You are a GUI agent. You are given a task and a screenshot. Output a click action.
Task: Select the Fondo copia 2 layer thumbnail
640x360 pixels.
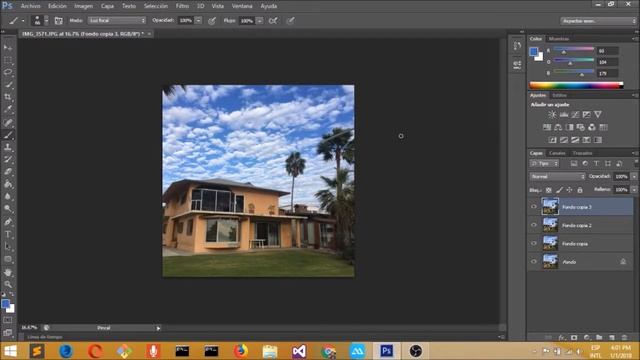pos(550,225)
